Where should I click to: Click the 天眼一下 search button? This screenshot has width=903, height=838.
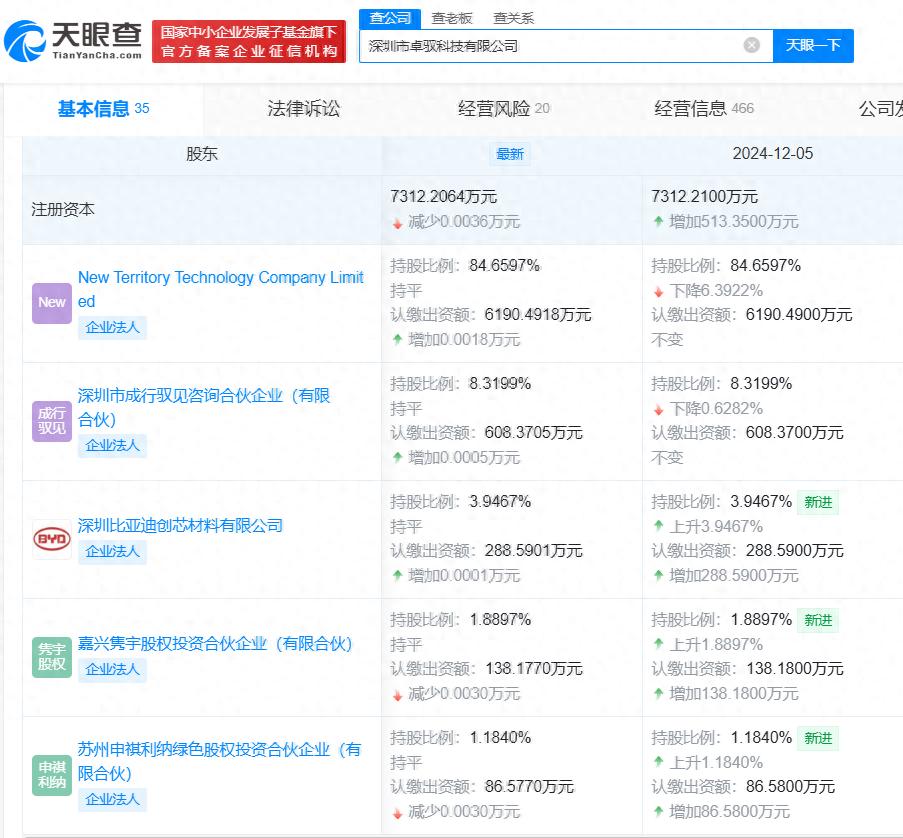pyautogui.click(x=813, y=45)
